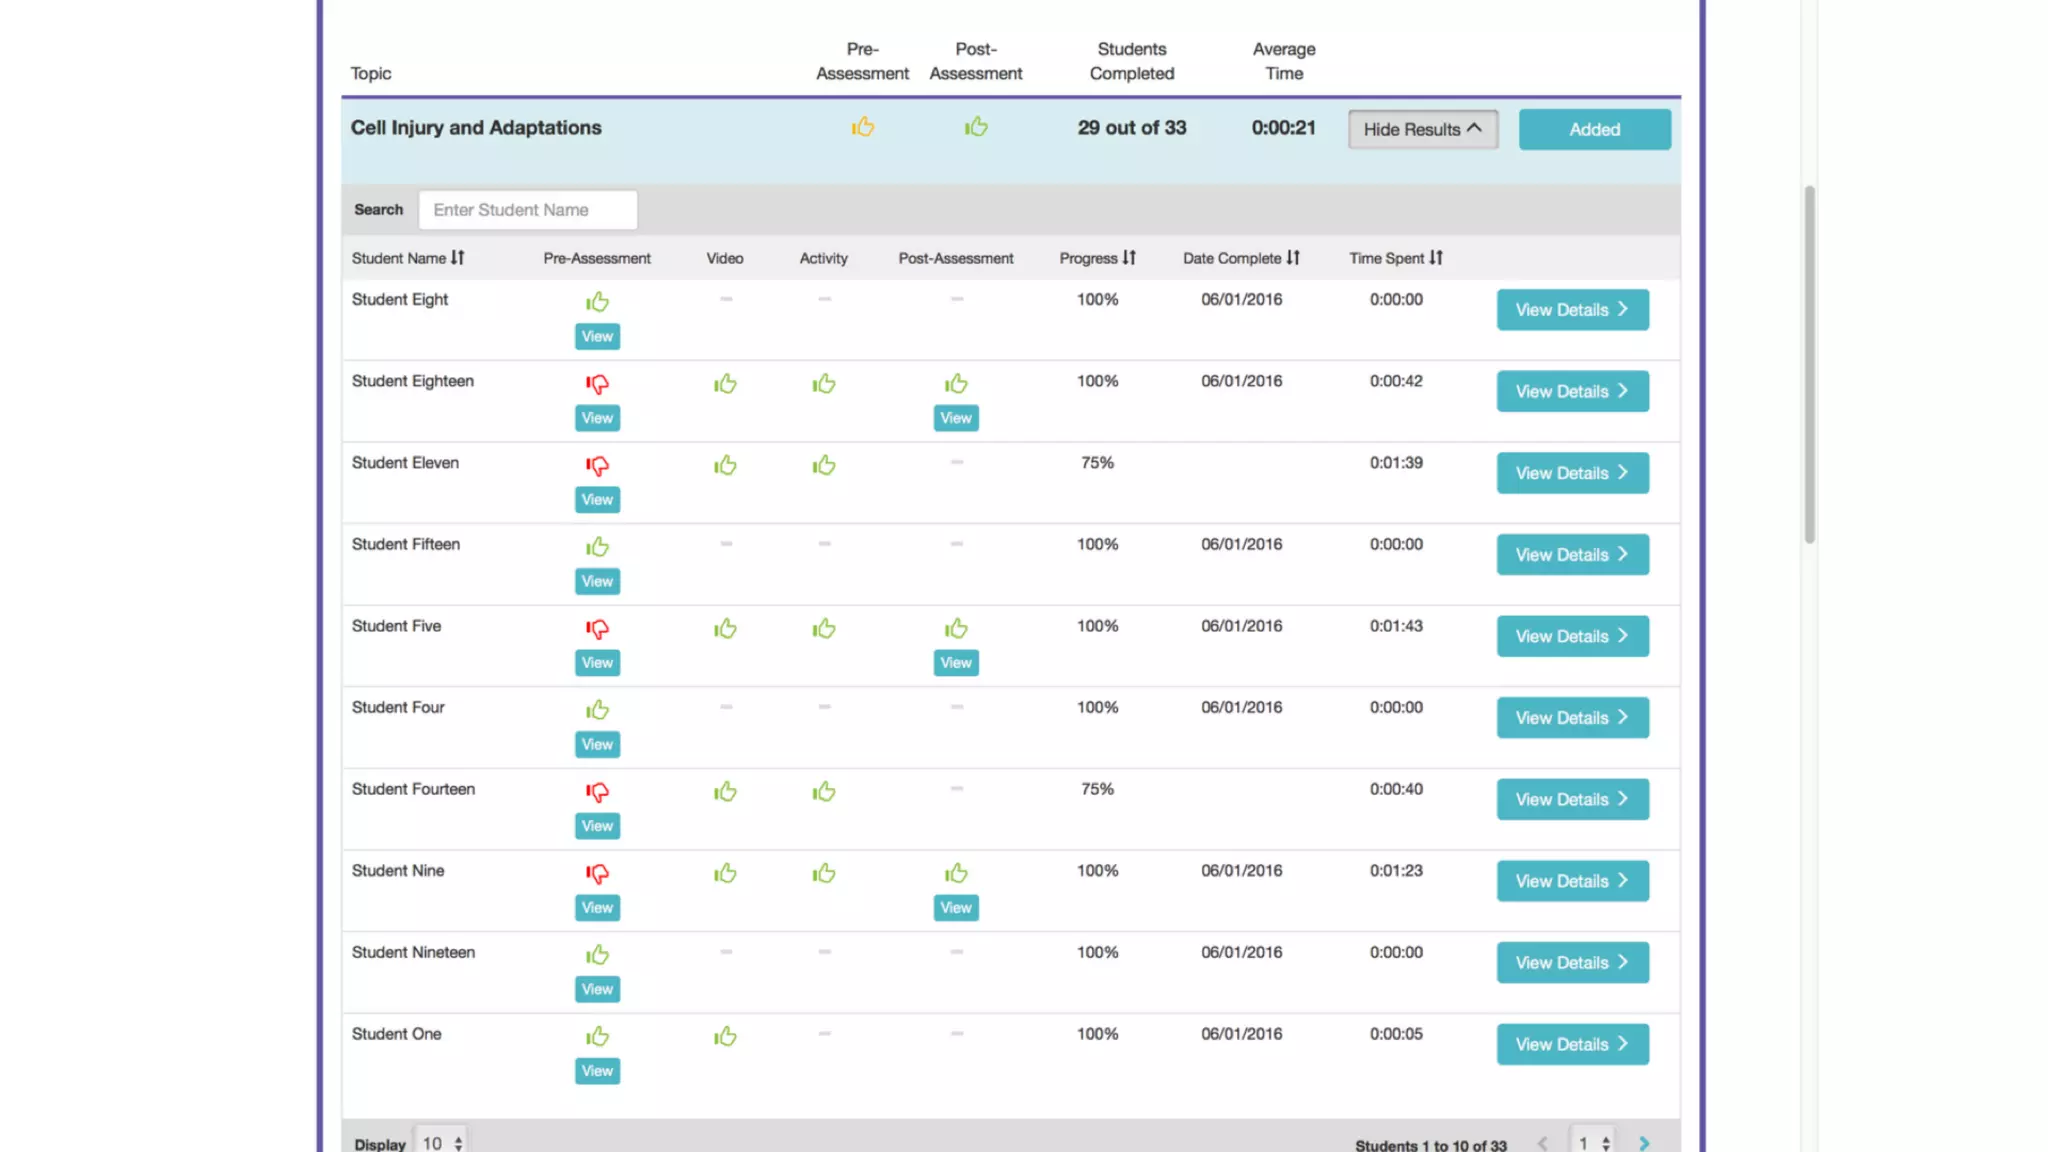This screenshot has height=1152, width=2048.
Task: Click the topic's yellow pre-assessment thumbs-up icon
Action: (862, 127)
